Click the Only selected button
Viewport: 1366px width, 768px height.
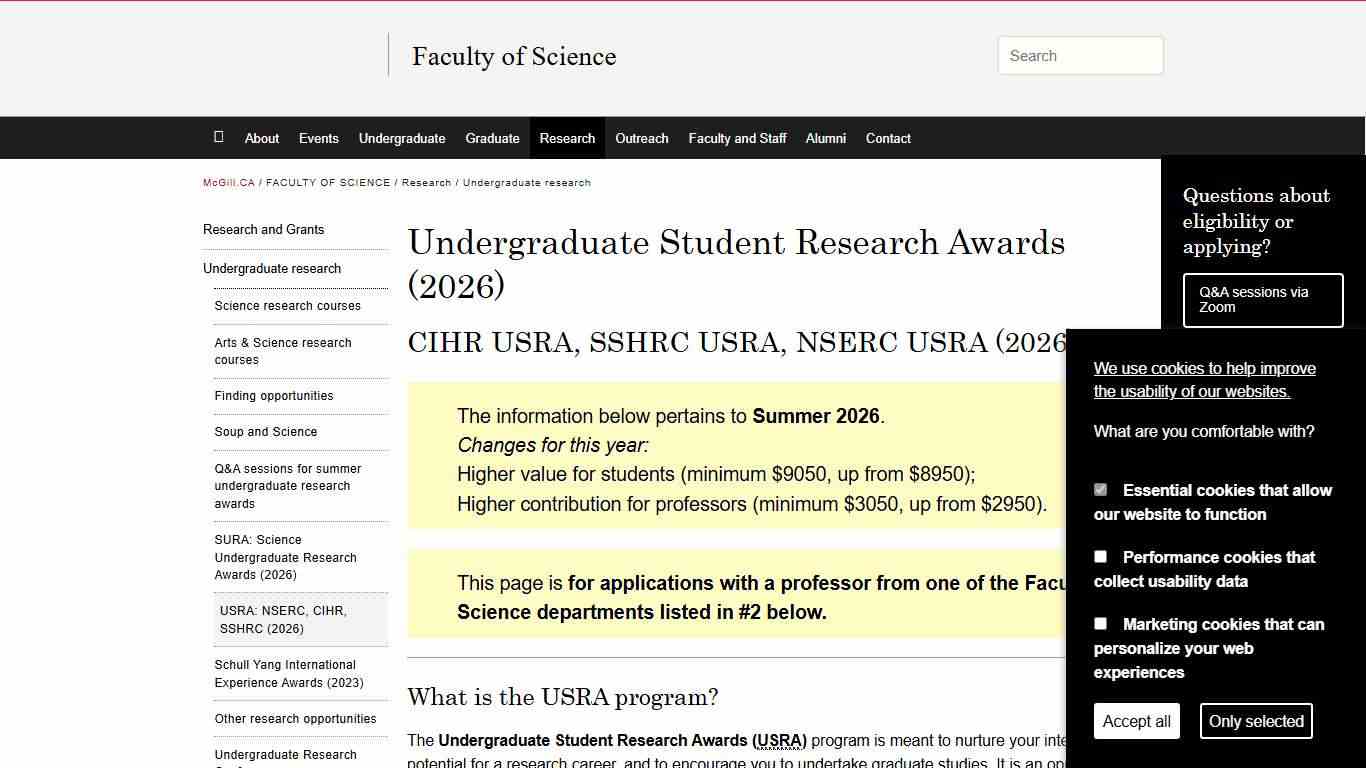(1256, 721)
